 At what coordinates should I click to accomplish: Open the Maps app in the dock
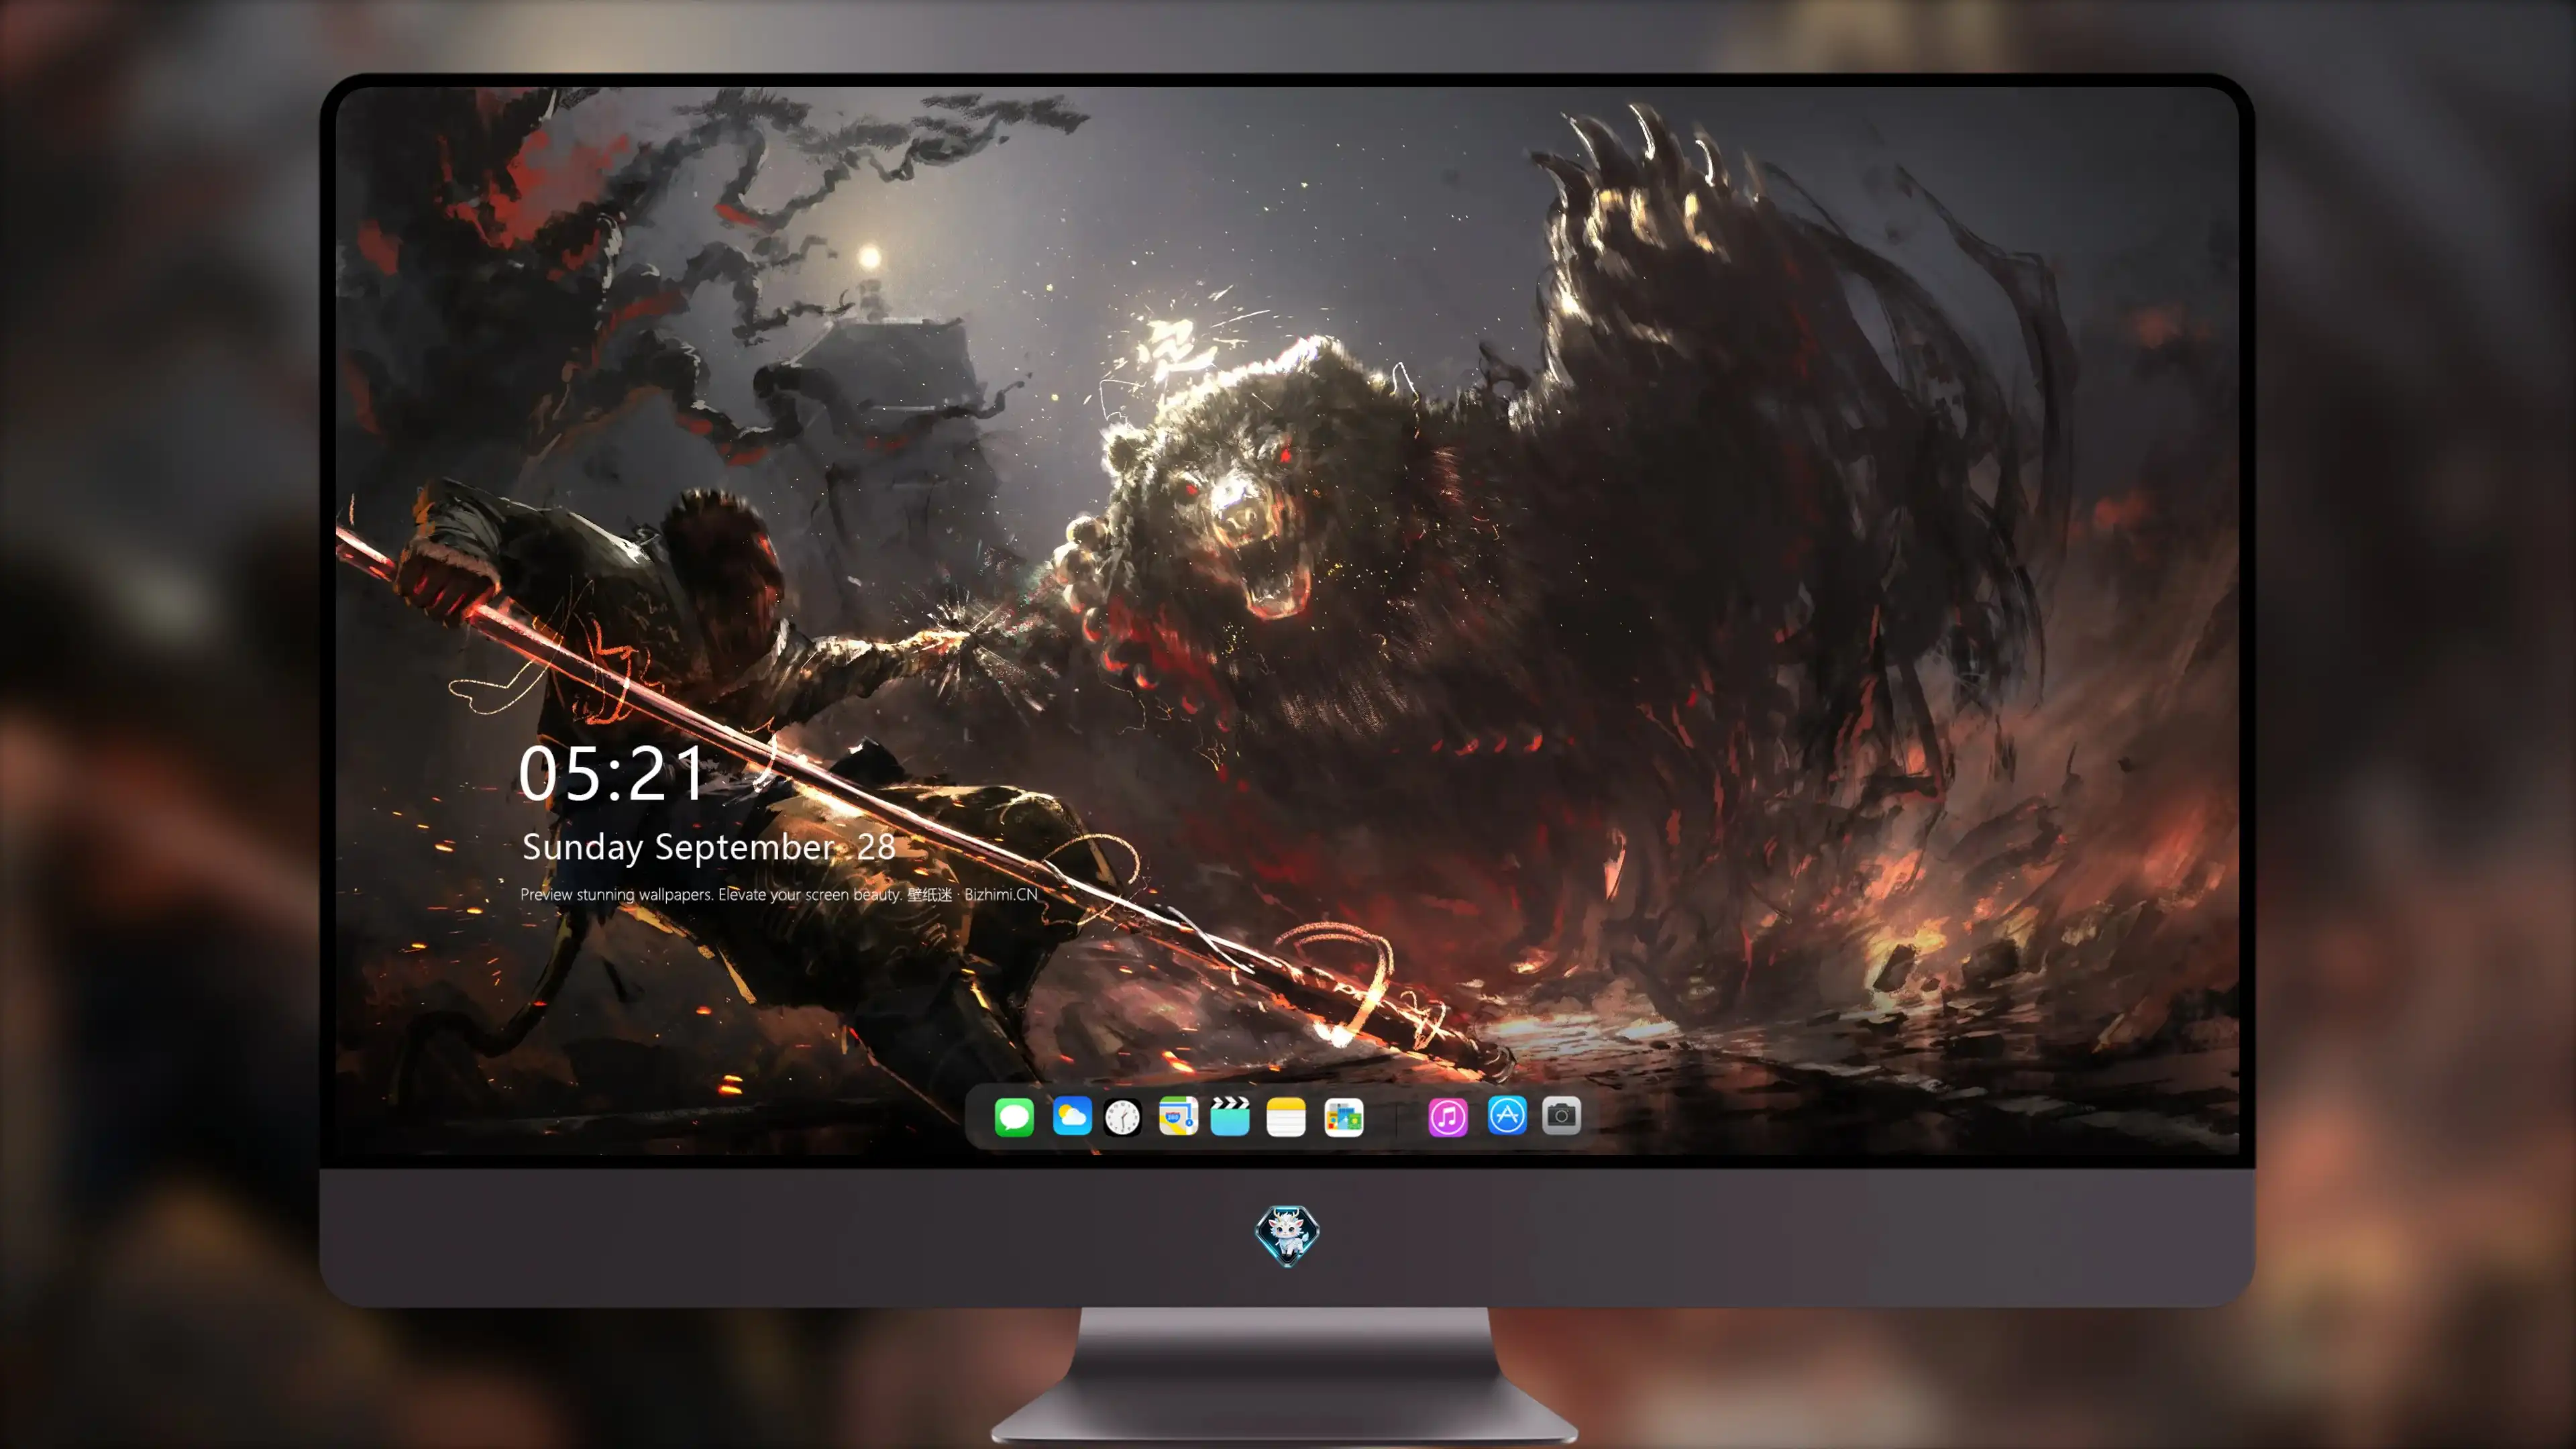pyautogui.click(x=1178, y=1116)
